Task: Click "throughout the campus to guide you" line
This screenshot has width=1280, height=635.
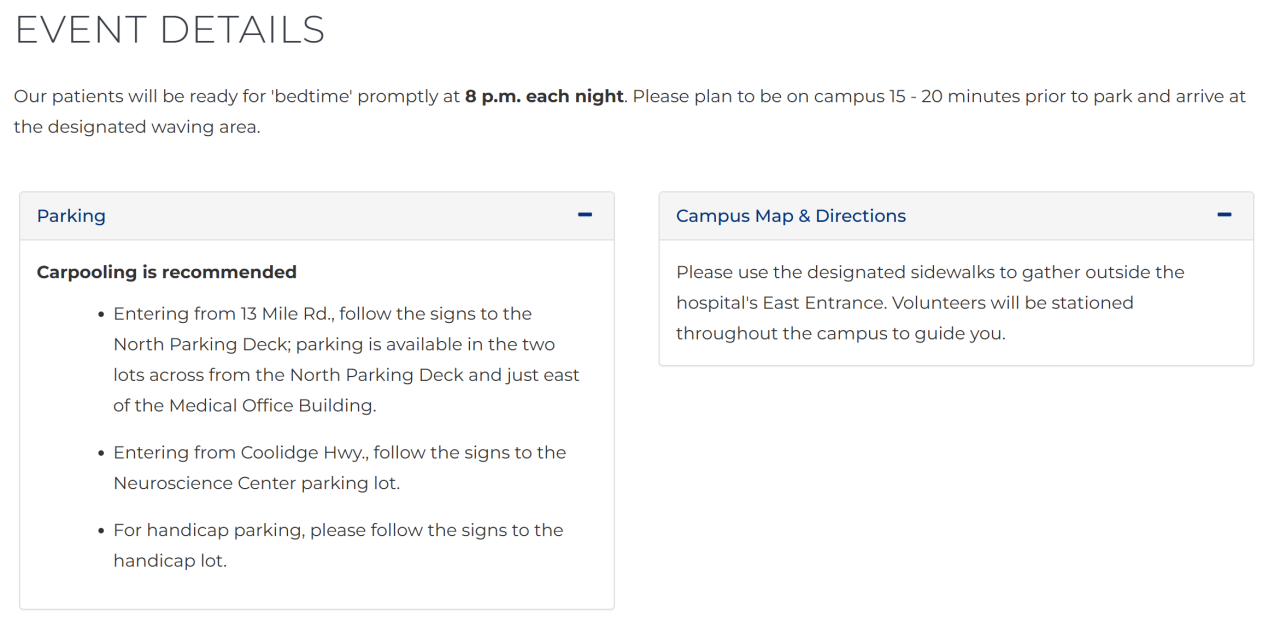Action: 840,334
